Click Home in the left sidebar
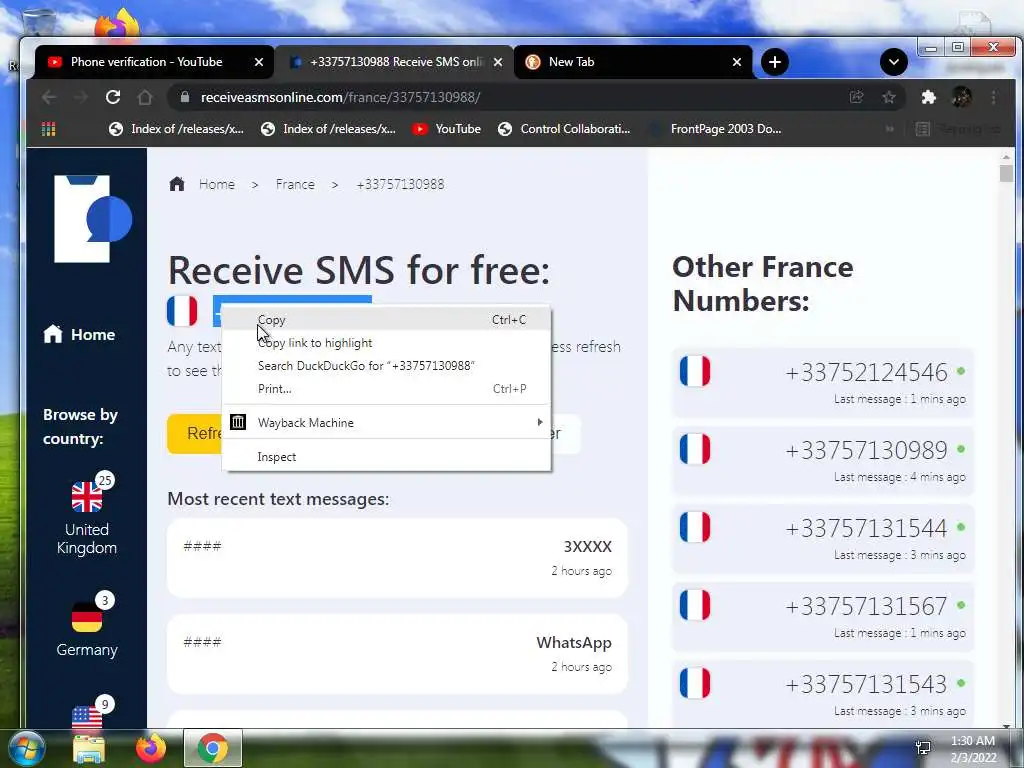 [x=79, y=334]
